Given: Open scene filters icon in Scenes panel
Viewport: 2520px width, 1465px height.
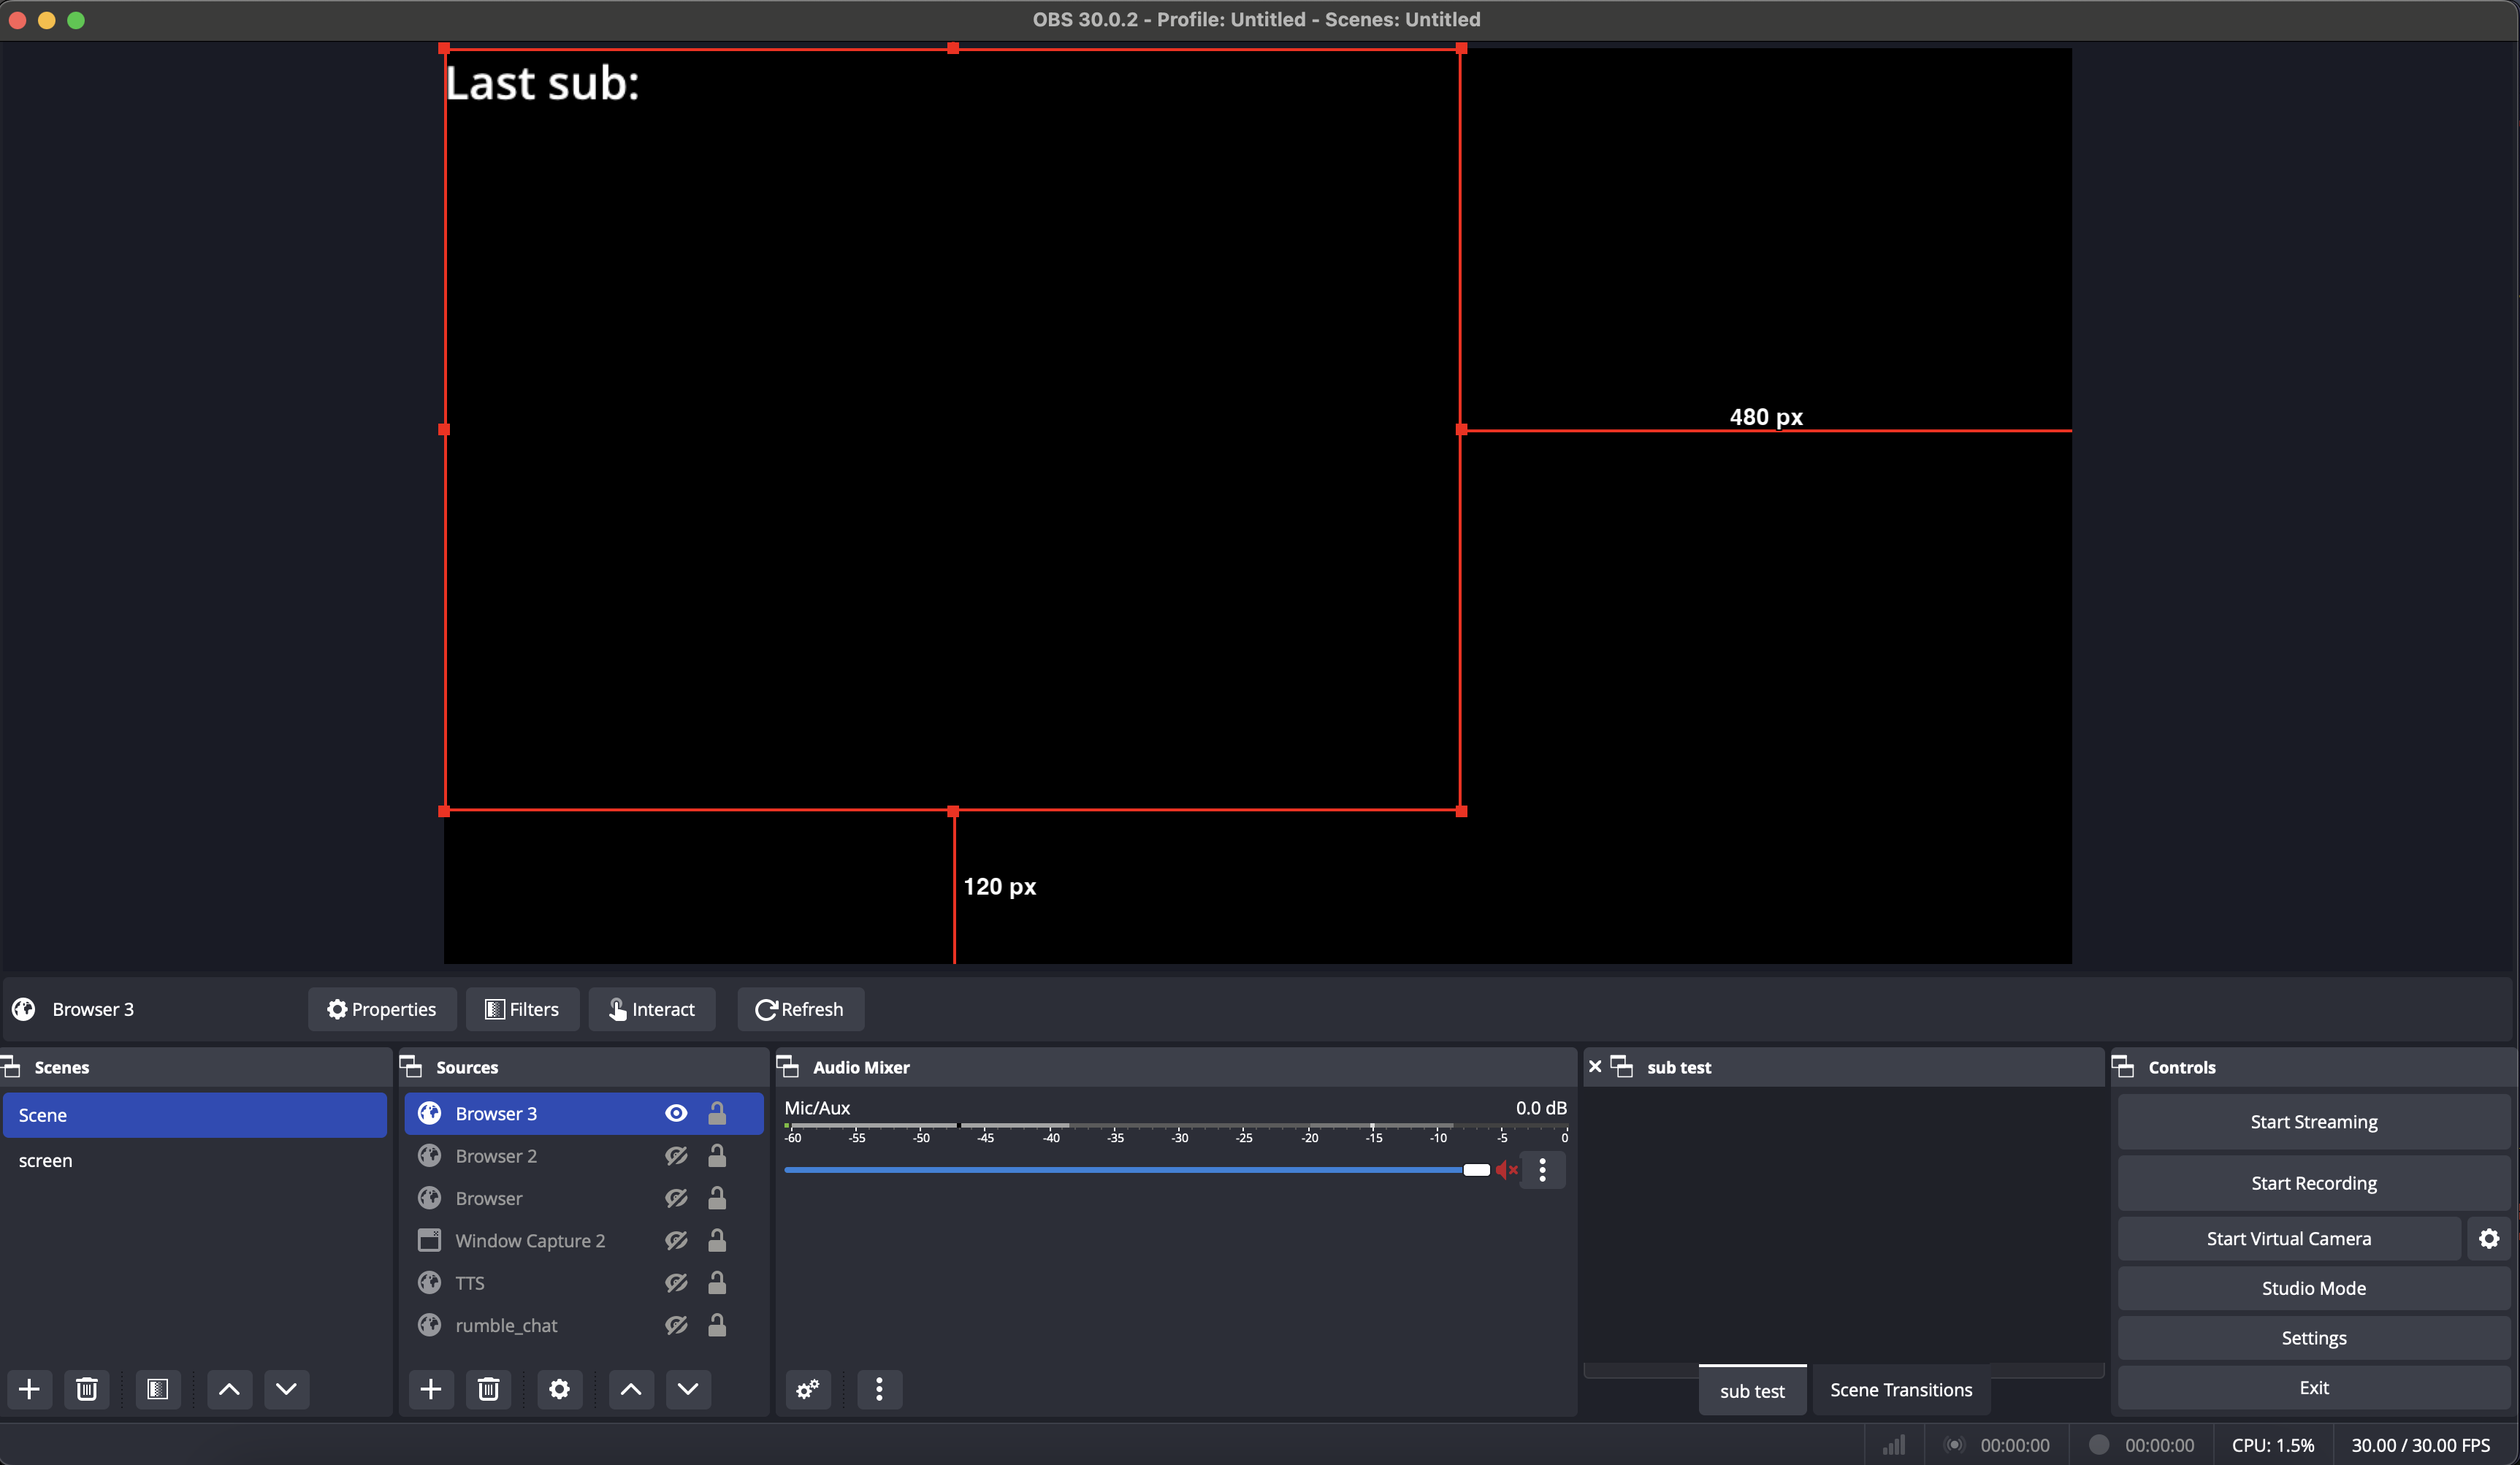Looking at the screenshot, I should 157,1389.
